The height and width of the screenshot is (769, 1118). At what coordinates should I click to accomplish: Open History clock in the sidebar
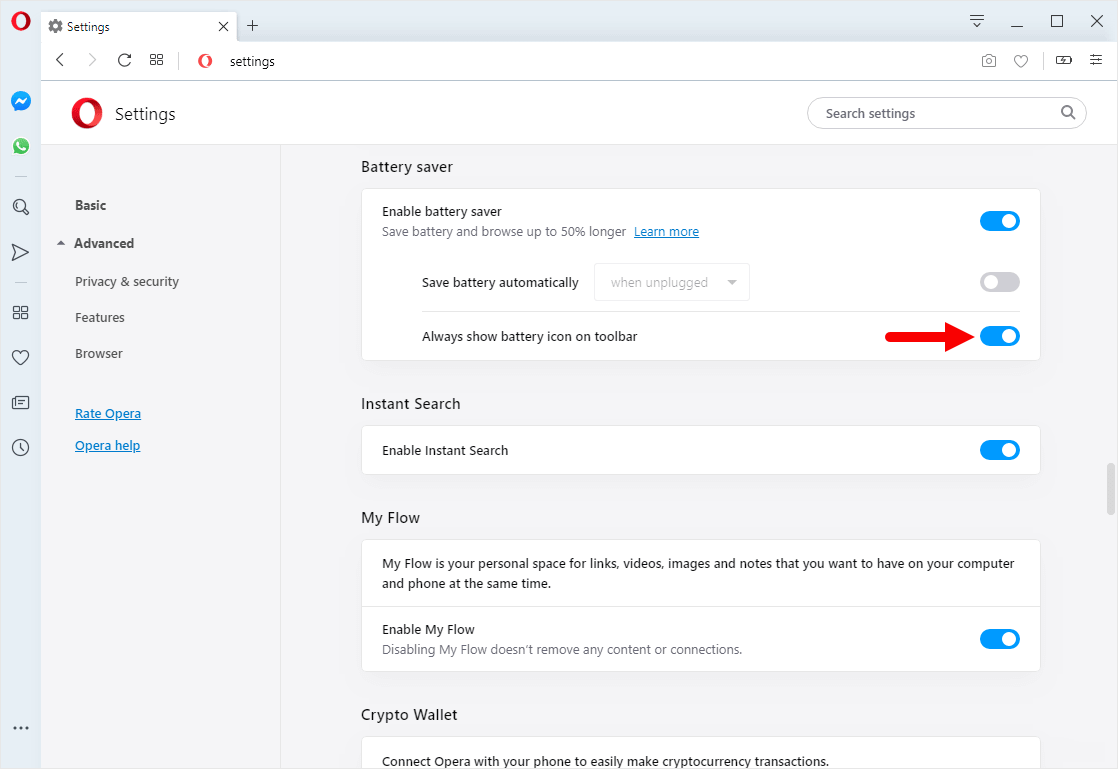point(21,448)
